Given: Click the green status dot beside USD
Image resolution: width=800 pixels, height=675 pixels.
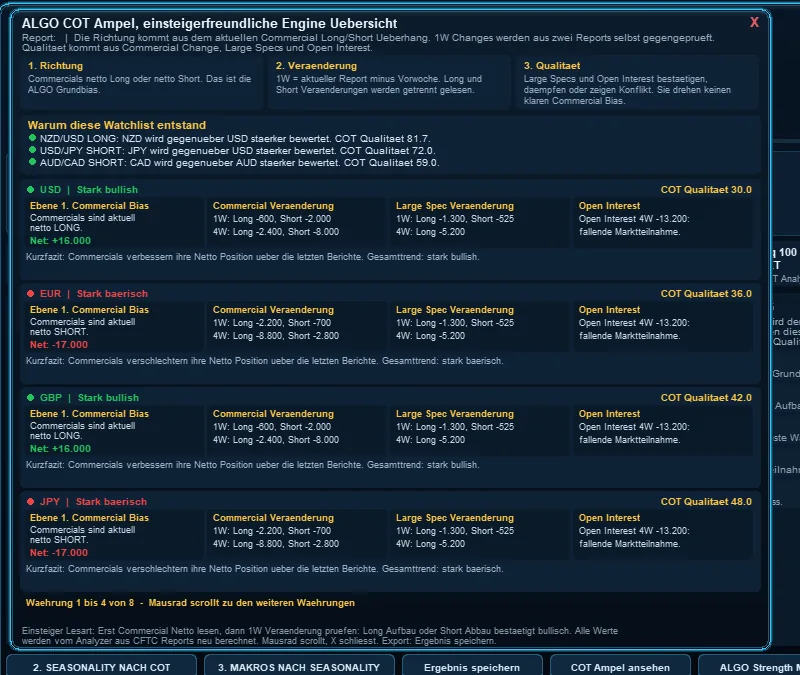Looking at the screenshot, I should pyautogui.click(x=31, y=189).
